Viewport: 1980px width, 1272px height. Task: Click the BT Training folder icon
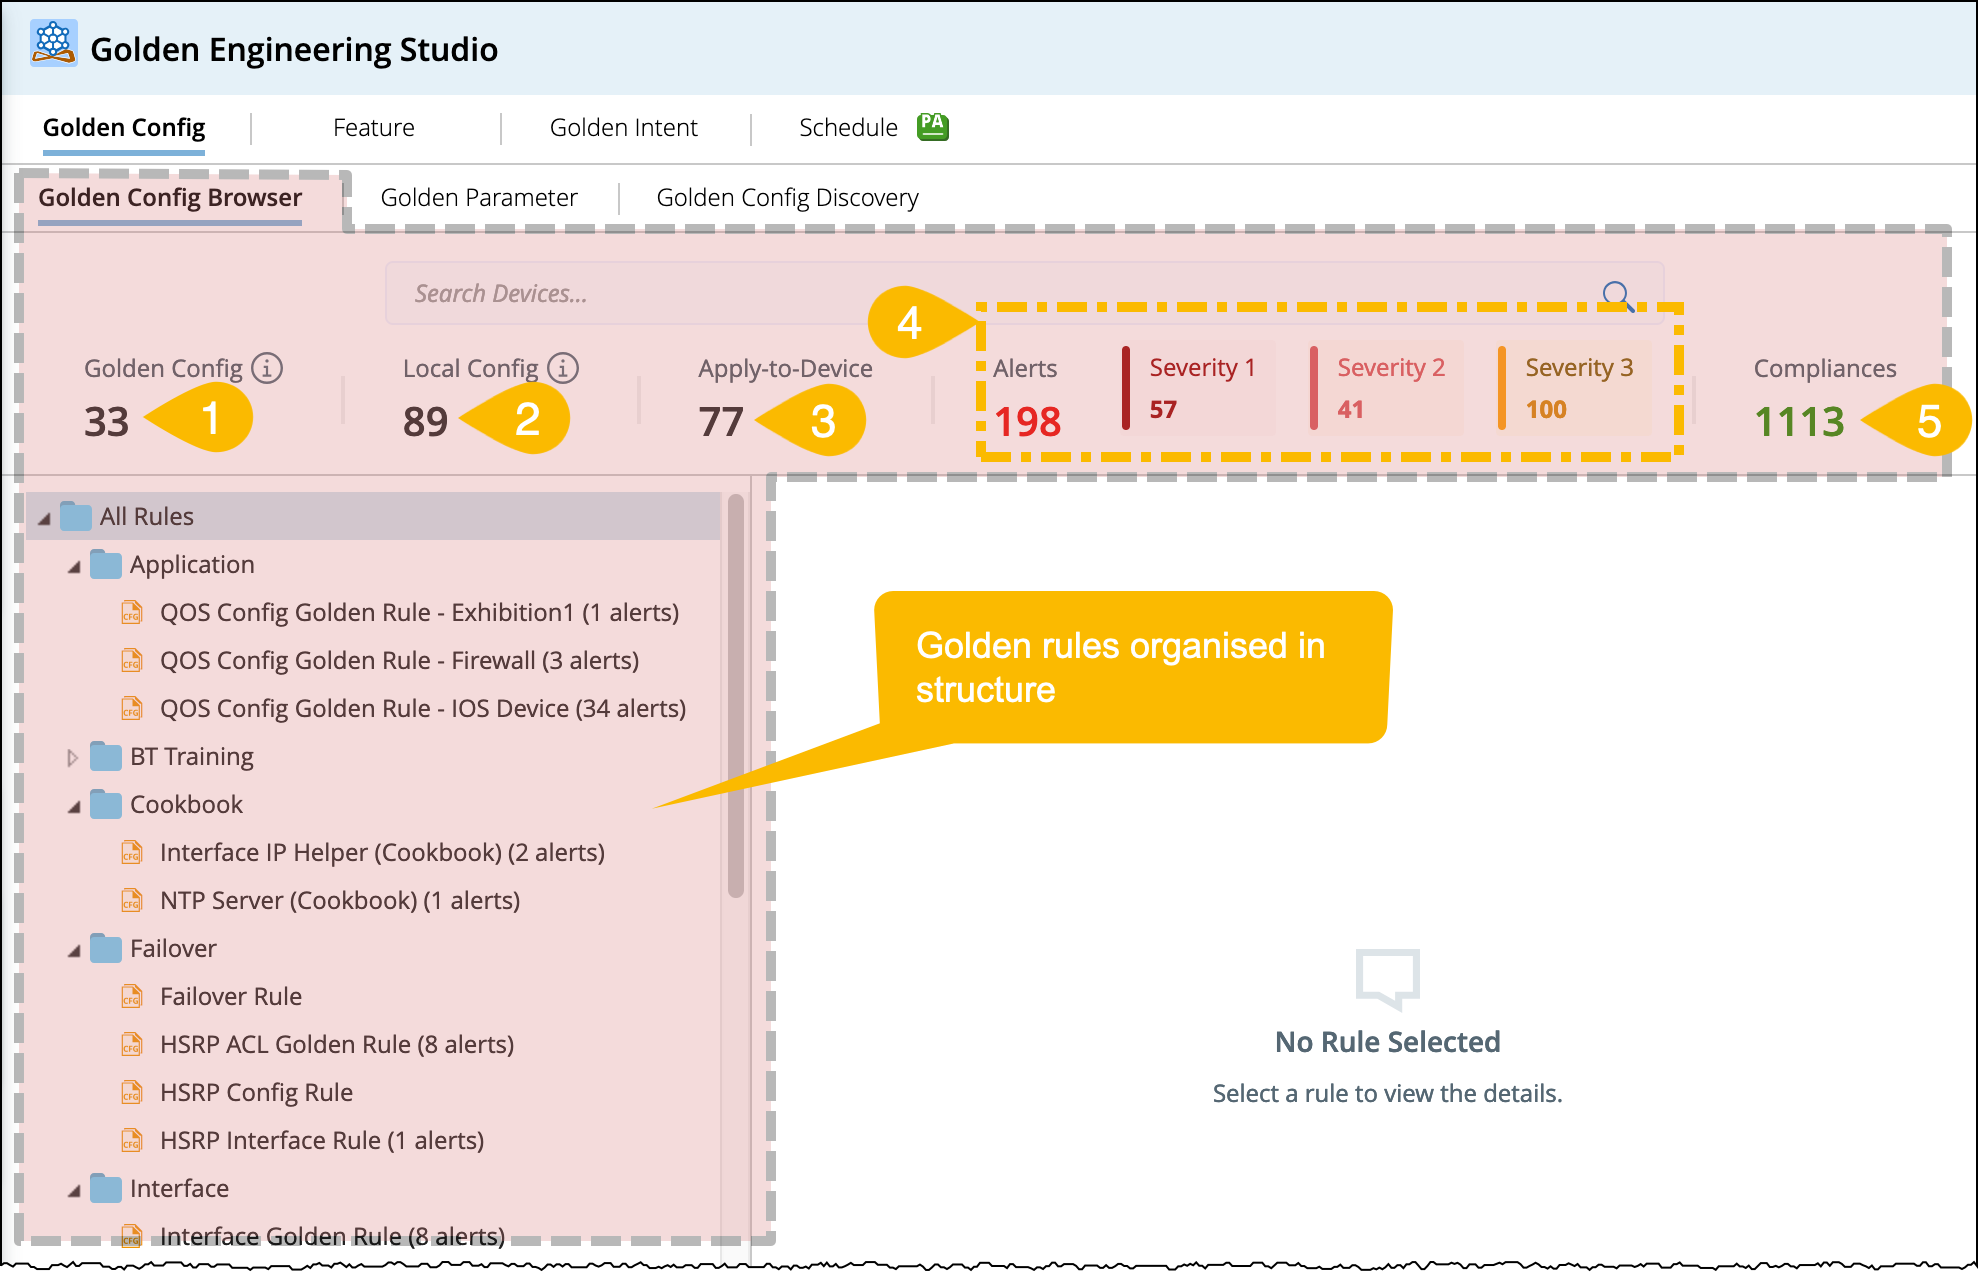click(106, 756)
